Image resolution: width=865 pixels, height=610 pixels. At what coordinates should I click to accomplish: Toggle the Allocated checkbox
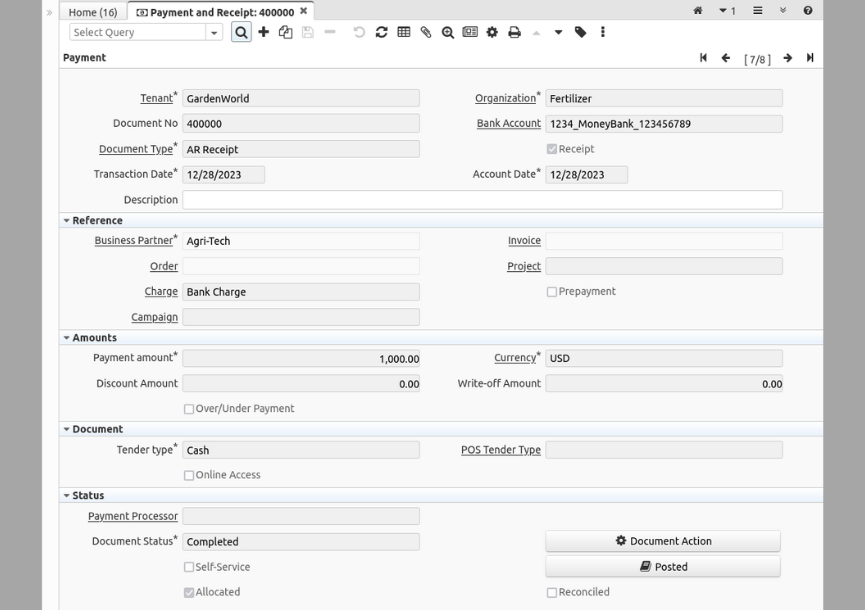189,592
